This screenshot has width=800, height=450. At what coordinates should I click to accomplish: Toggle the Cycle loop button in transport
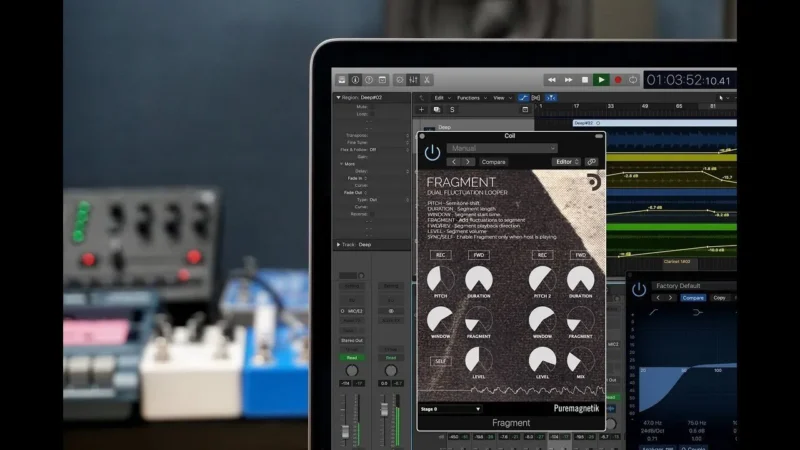pos(632,80)
